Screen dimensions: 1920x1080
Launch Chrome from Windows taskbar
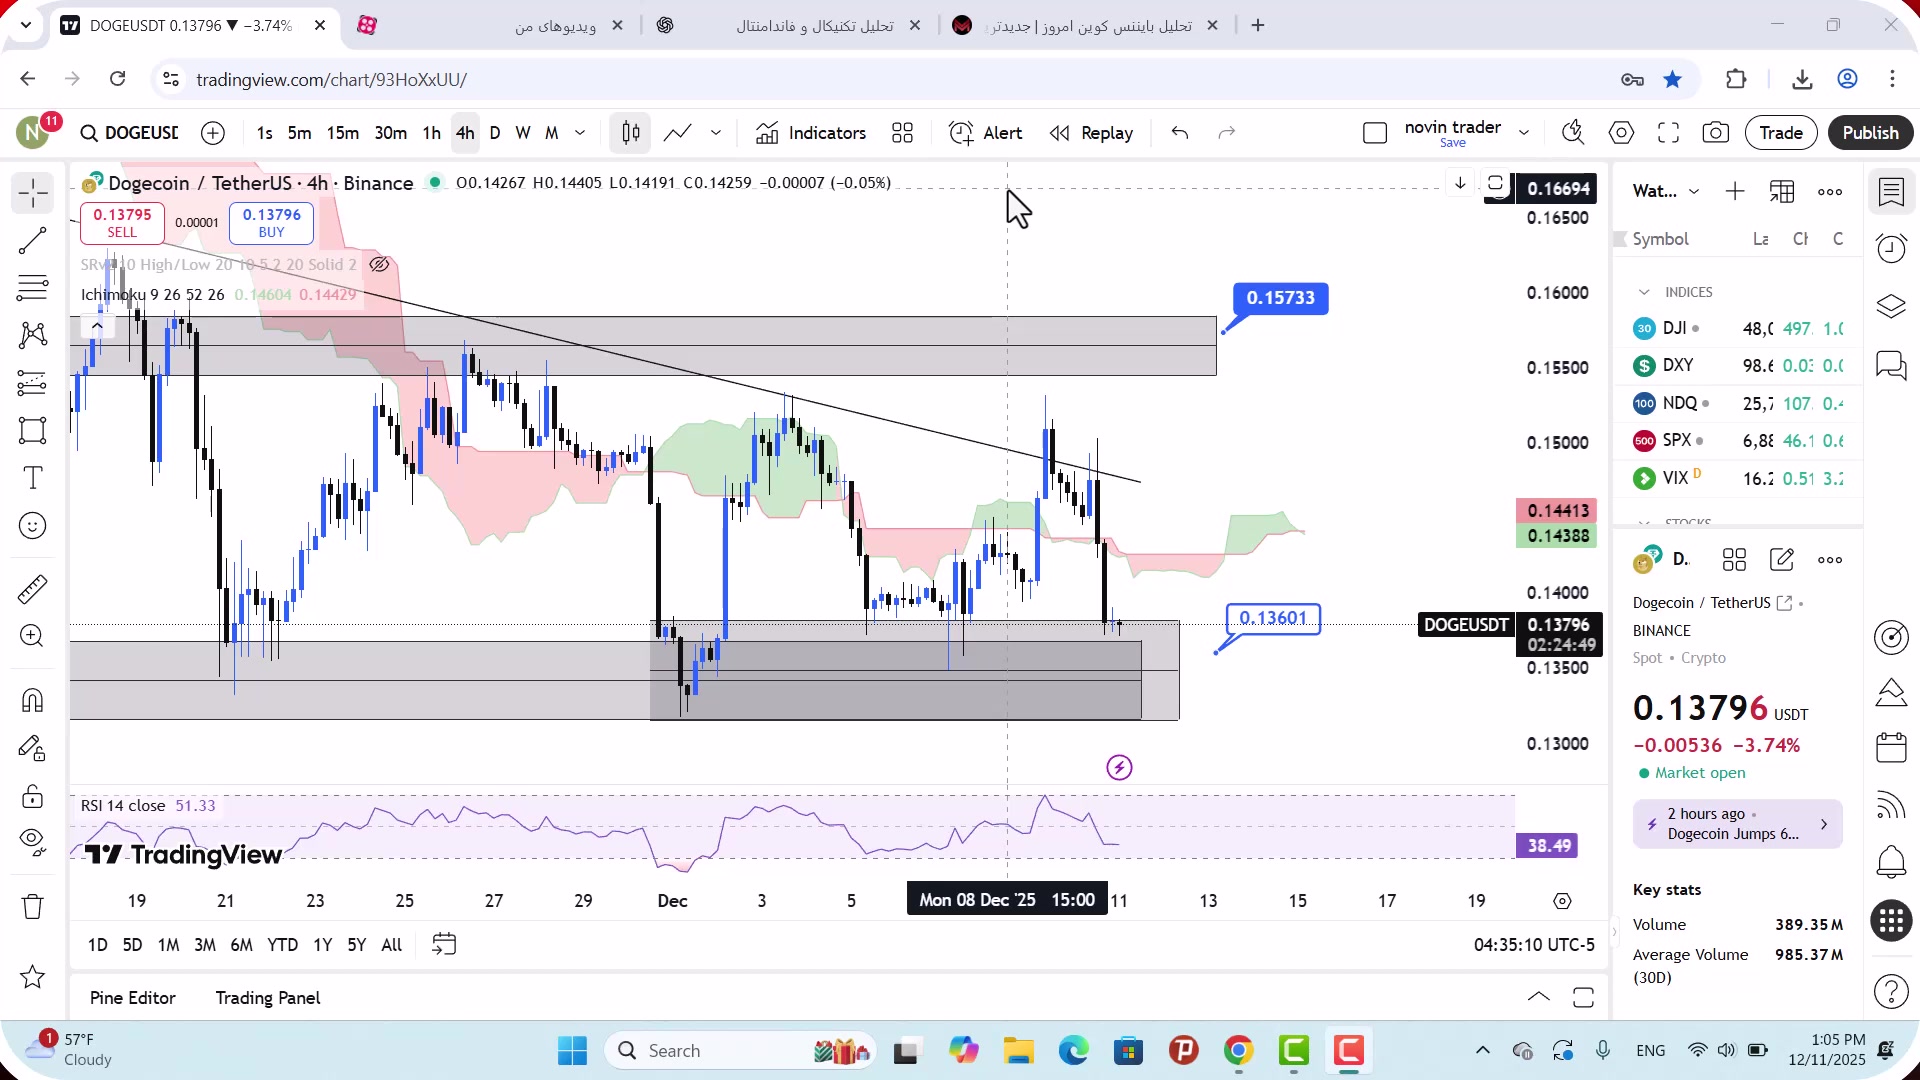point(1238,1051)
